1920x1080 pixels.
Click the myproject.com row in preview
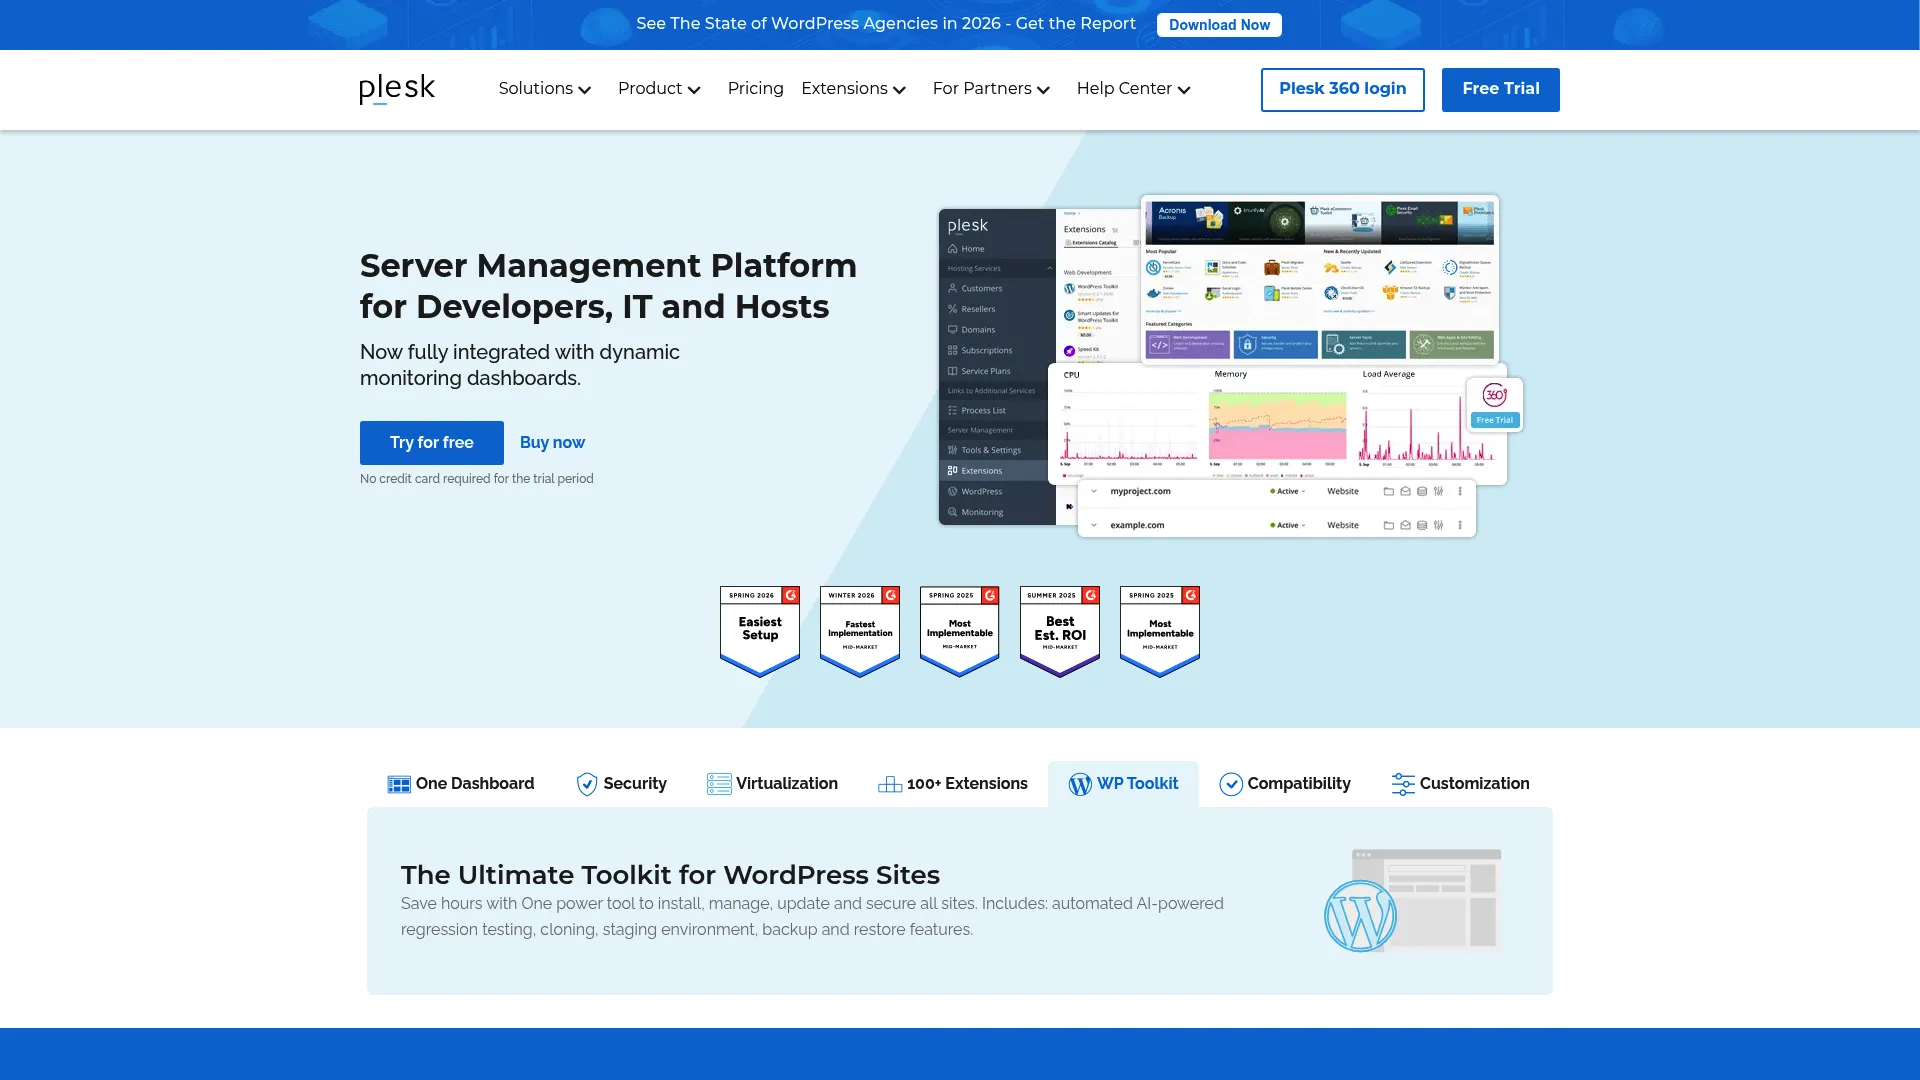pyautogui.click(x=1277, y=492)
